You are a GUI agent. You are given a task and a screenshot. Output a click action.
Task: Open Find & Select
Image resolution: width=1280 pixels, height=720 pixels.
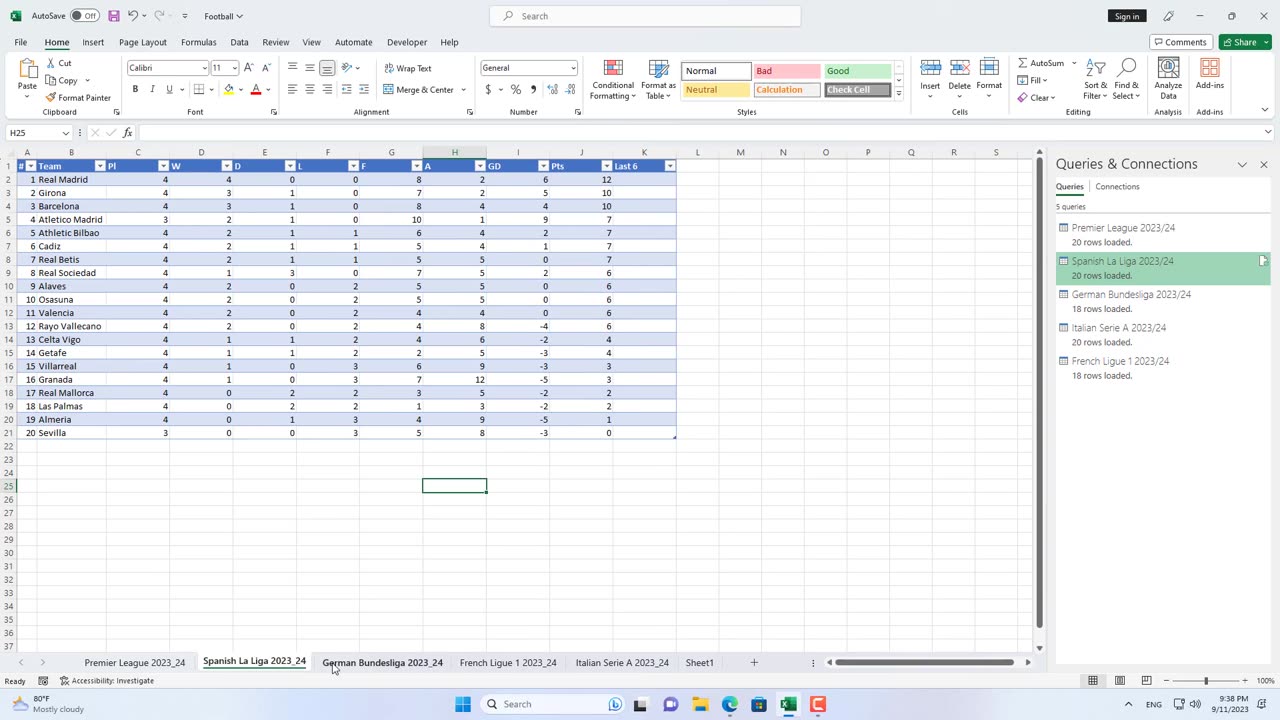point(1127,79)
